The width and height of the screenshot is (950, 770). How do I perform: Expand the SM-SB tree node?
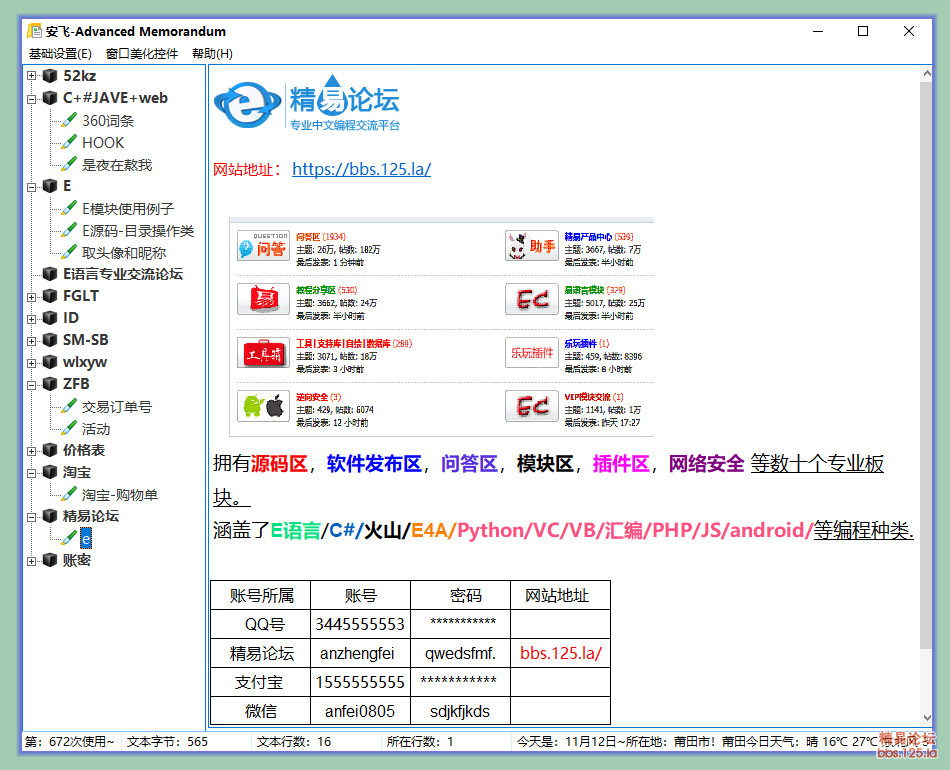[32, 340]
